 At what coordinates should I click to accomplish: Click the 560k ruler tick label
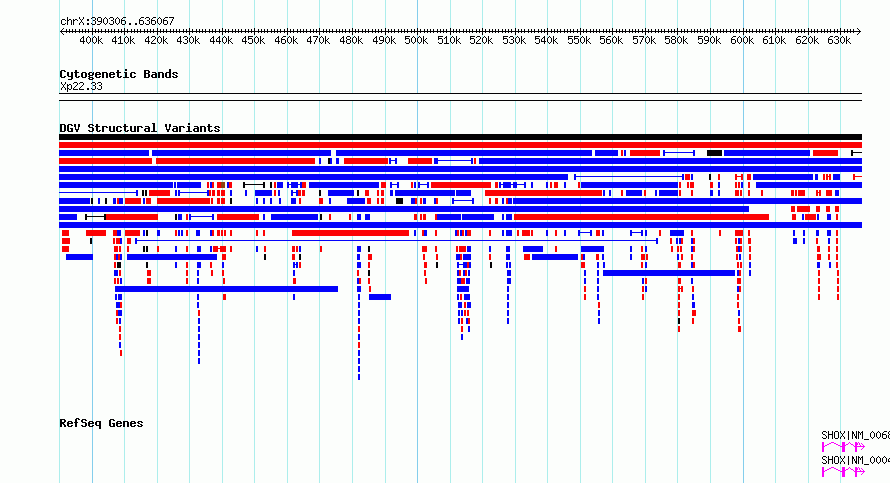coord(611,41)
